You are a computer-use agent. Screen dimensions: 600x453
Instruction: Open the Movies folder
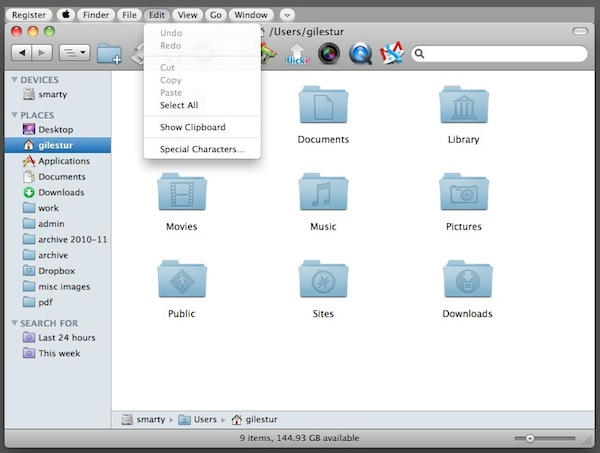pyautogui.click(x=181, y=193)
